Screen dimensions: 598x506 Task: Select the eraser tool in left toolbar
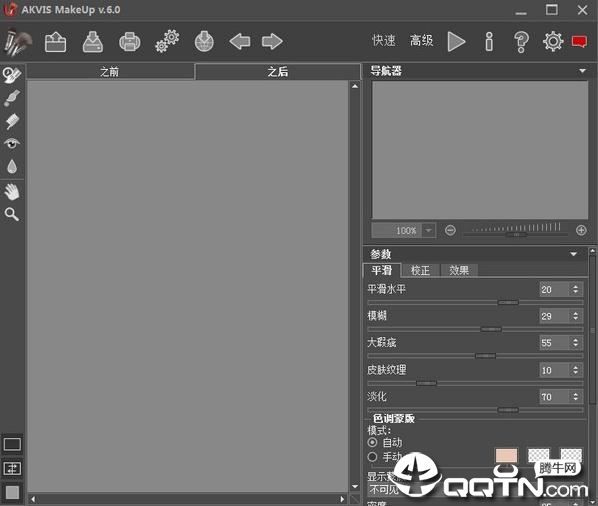tap(12, 121)
